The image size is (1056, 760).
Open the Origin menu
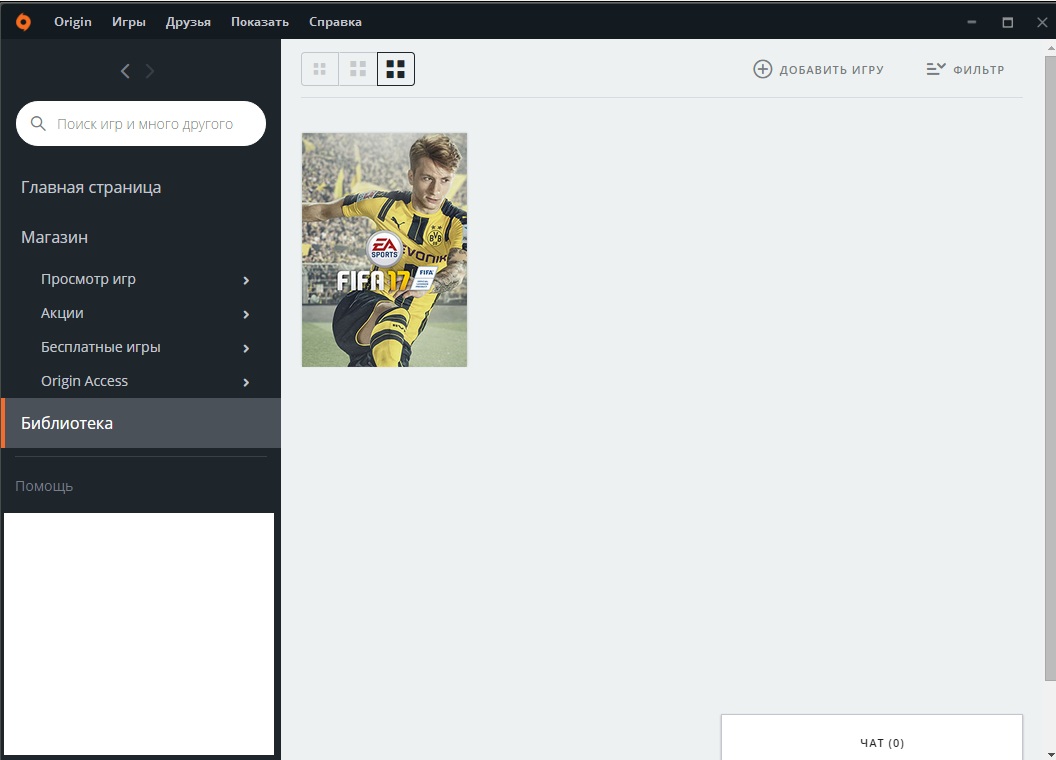pyautogui.click(x=73, y=22)
